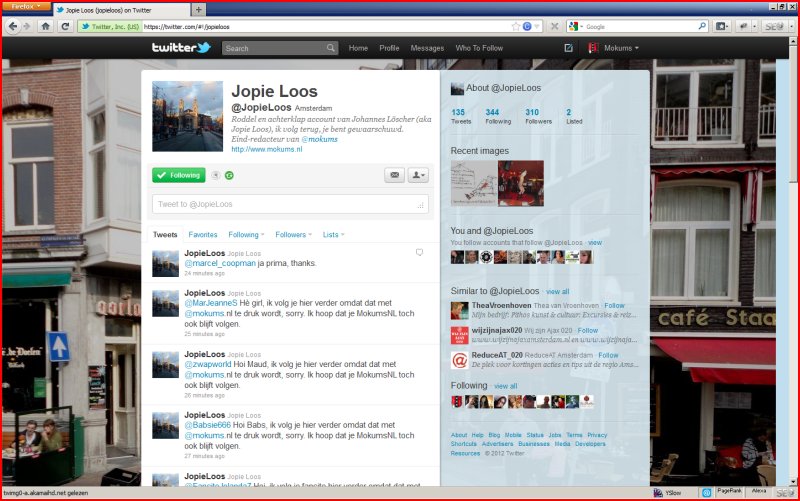800x501 pixels.
Task: Click TheaVroenhoven avatar picture
Action: (459, 310)
